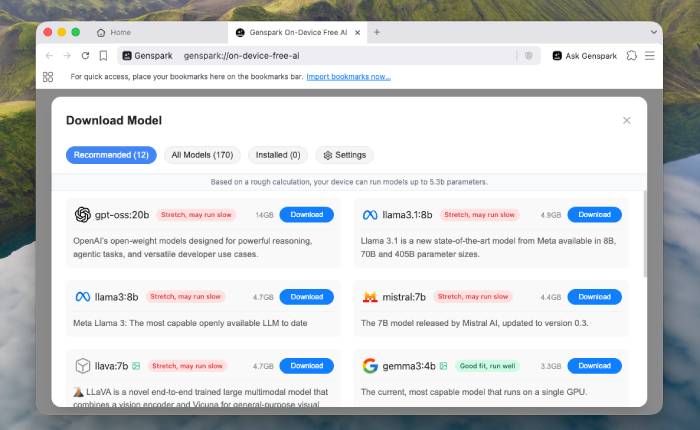Open the shield icon in address bar
700x430 pixels.
coord(529,56)
